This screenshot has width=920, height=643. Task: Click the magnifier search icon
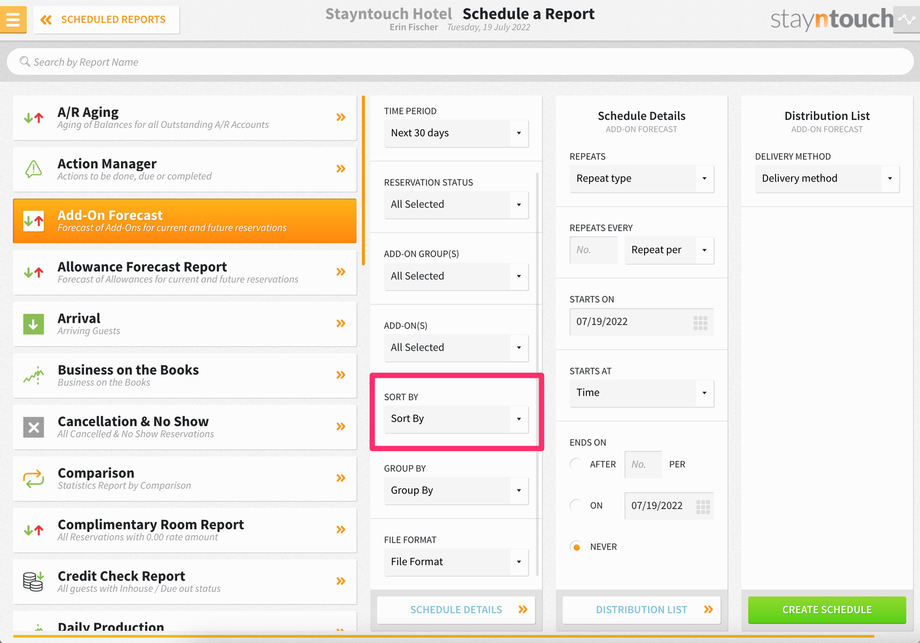coord(25,61)
